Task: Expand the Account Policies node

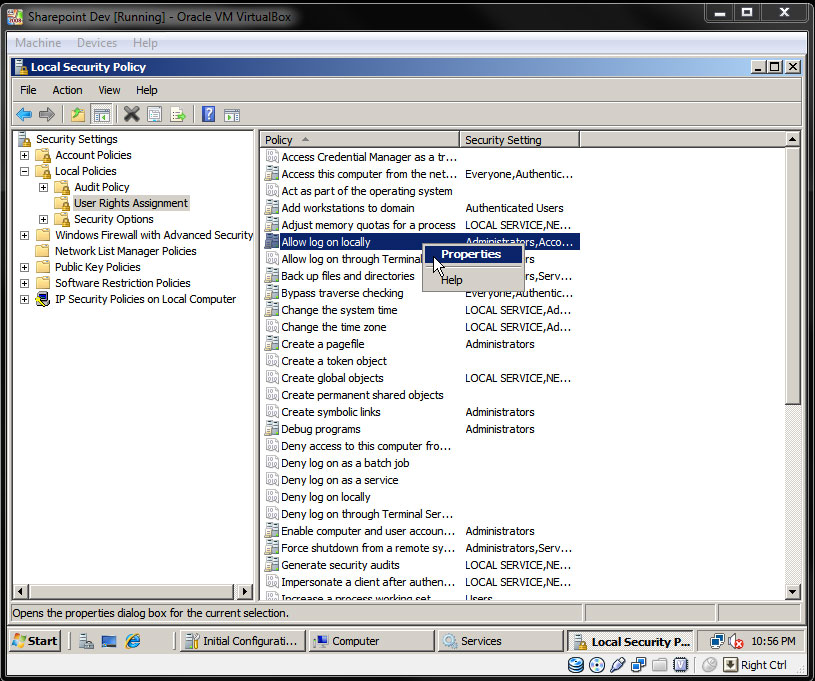Action: point(24,155)
